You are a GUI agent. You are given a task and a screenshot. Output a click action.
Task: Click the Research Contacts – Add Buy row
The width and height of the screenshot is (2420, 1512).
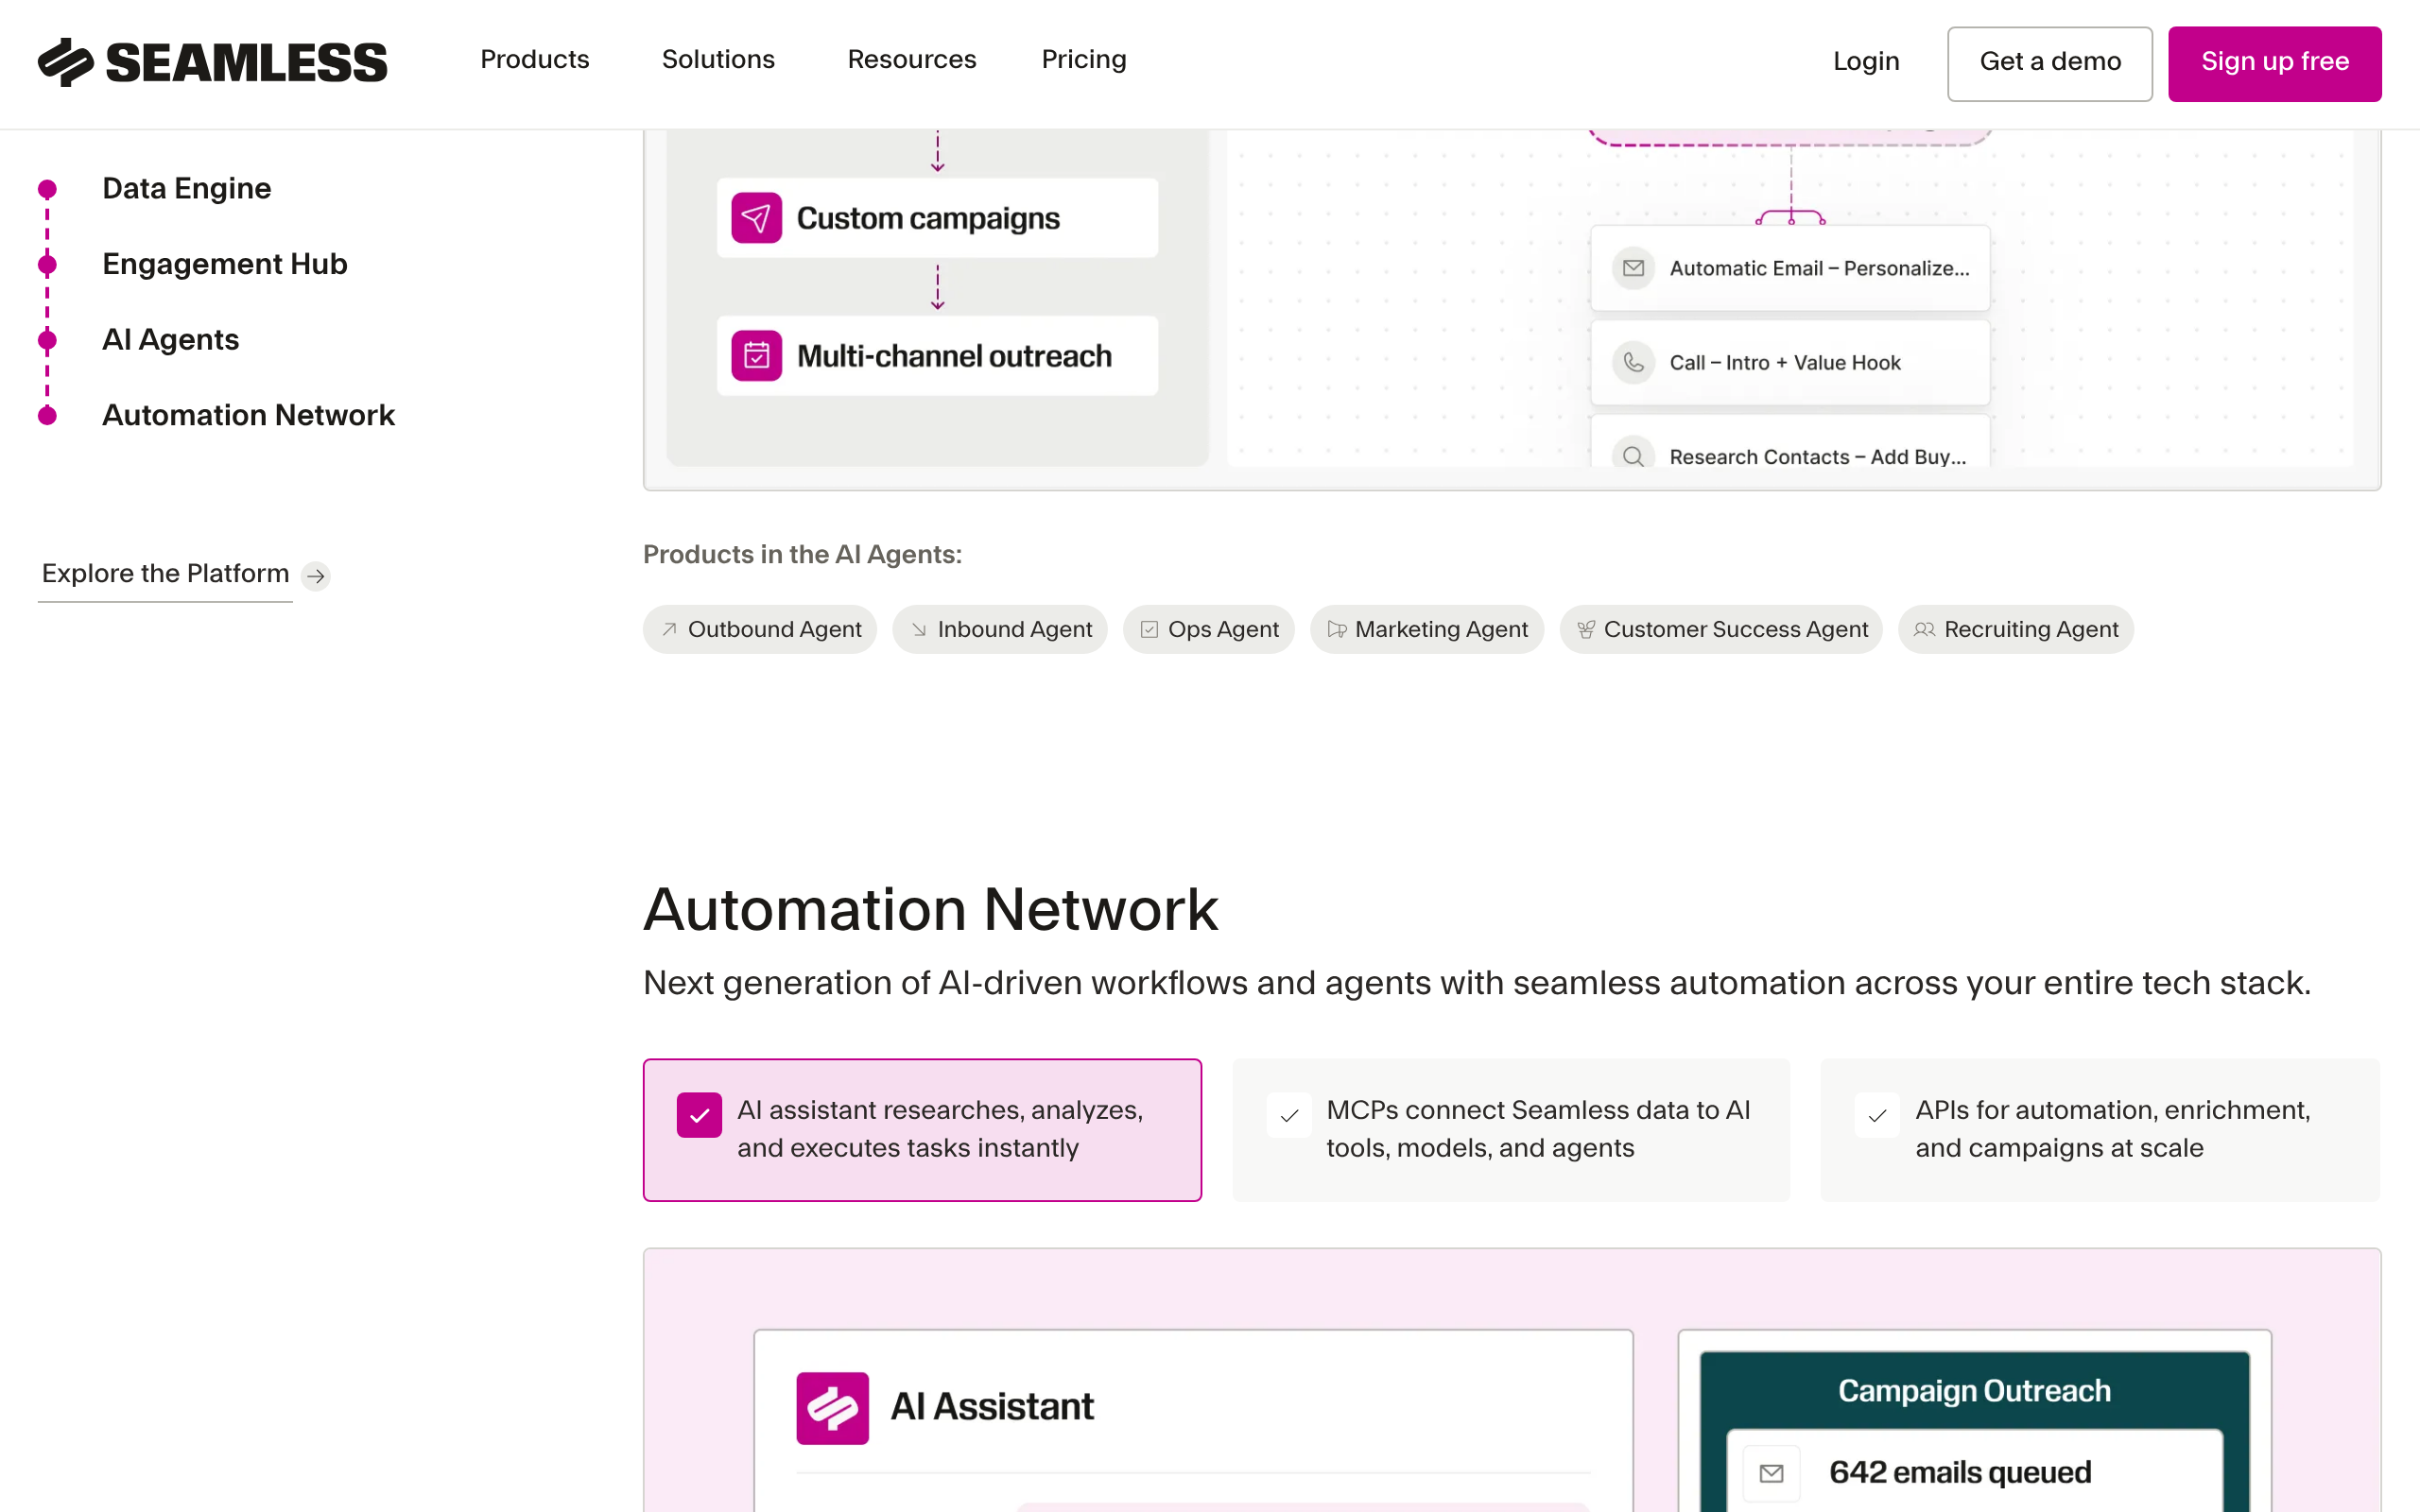coord(1790,442)
